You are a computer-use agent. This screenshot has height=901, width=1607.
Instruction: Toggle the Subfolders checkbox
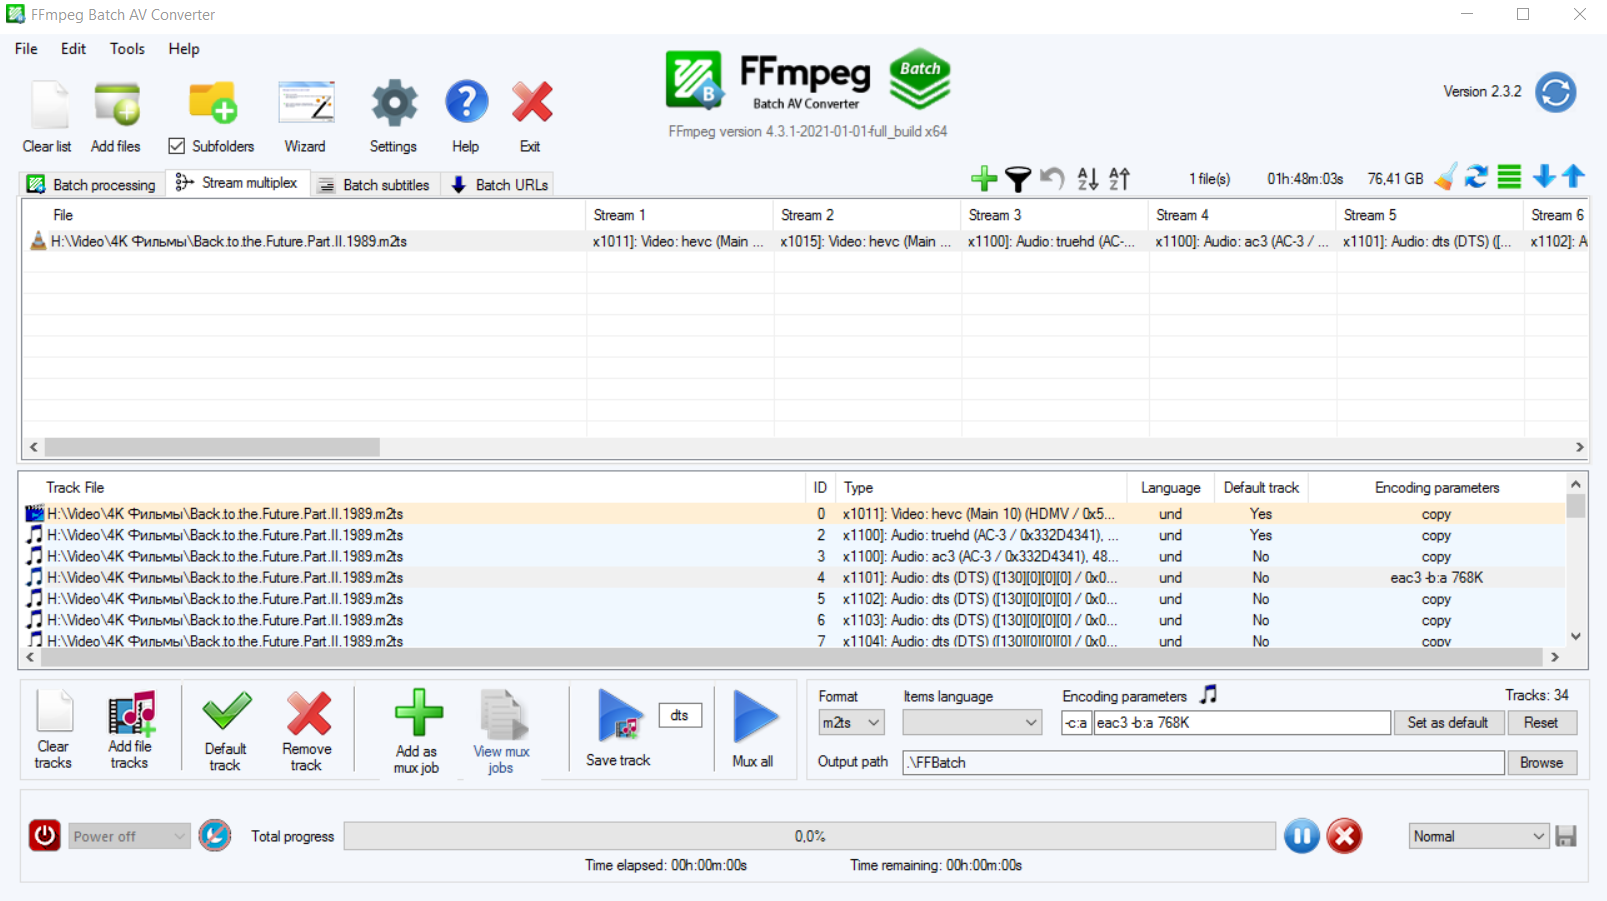177,146
